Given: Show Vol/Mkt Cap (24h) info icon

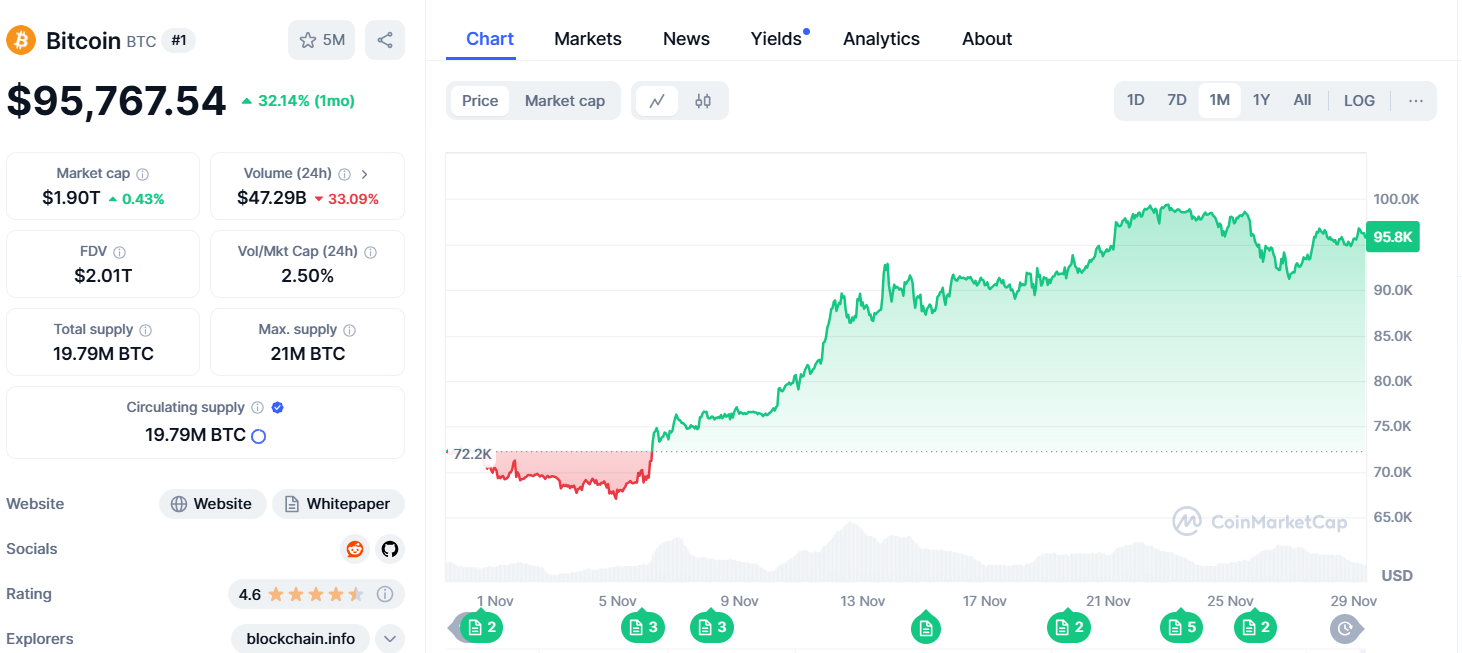Looking at the screenshot, I should tap(371, 252).
